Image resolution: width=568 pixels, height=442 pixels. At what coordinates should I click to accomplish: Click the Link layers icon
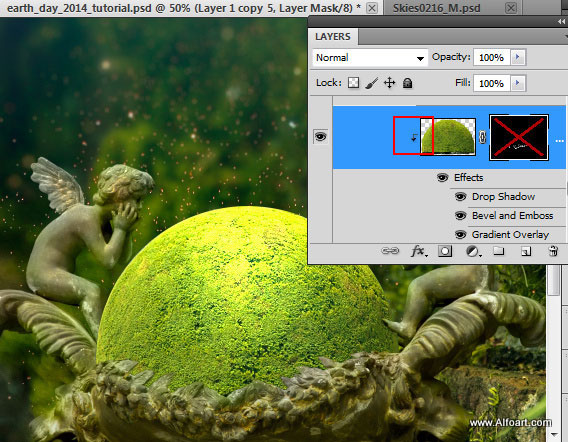pyautogui.click(x=390, y=251)
